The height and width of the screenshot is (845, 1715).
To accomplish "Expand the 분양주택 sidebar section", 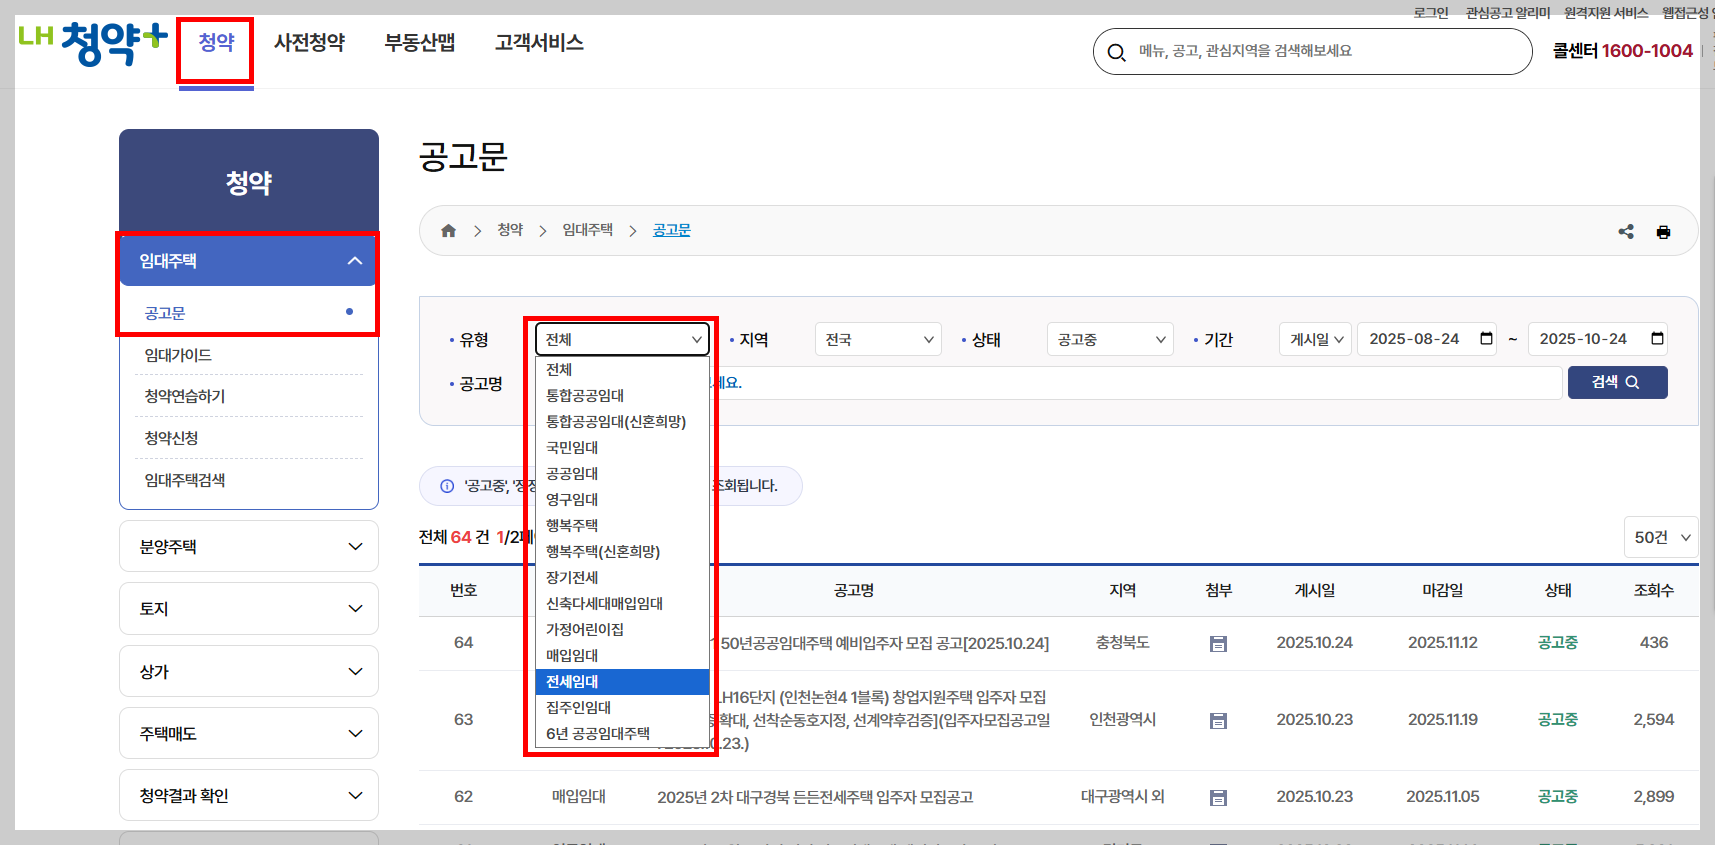I will click(249, 547).
